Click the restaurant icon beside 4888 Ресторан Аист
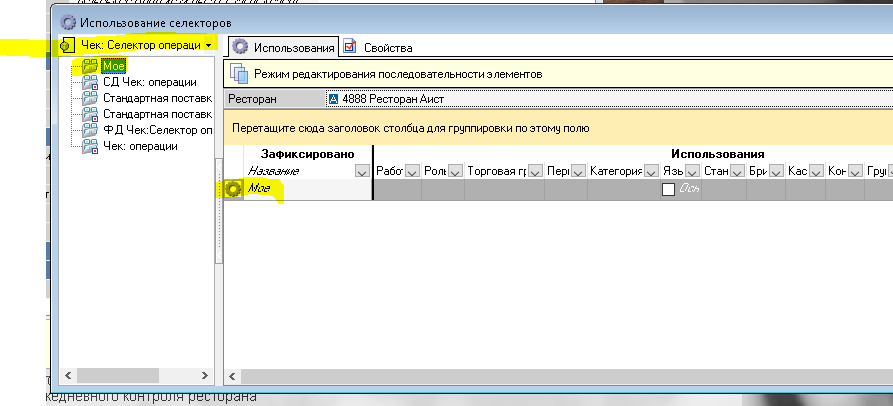893x406 pixels. pyautogui.click(x=334, y=99)
